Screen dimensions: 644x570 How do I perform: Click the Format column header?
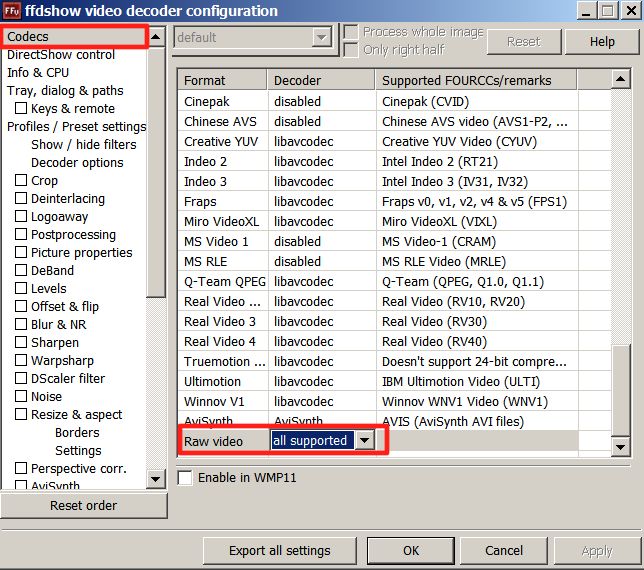pos(223,80)
